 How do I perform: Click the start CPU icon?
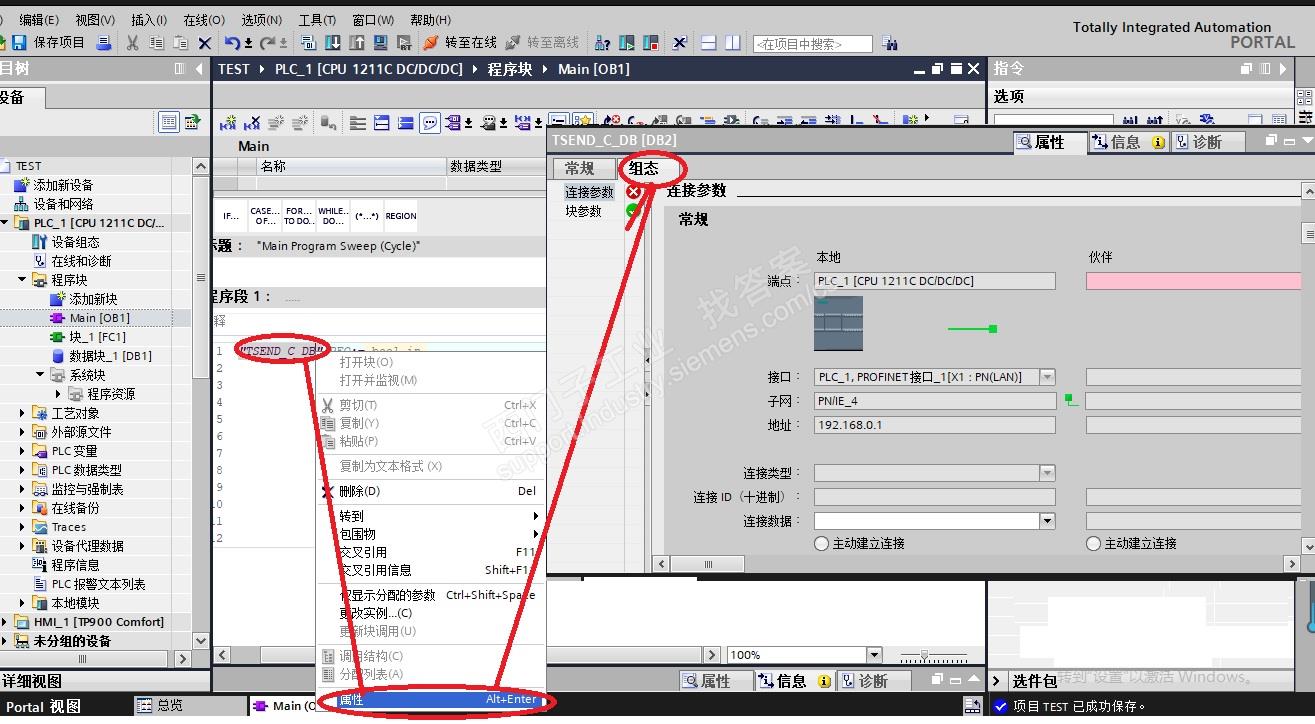tap(627, 43)
